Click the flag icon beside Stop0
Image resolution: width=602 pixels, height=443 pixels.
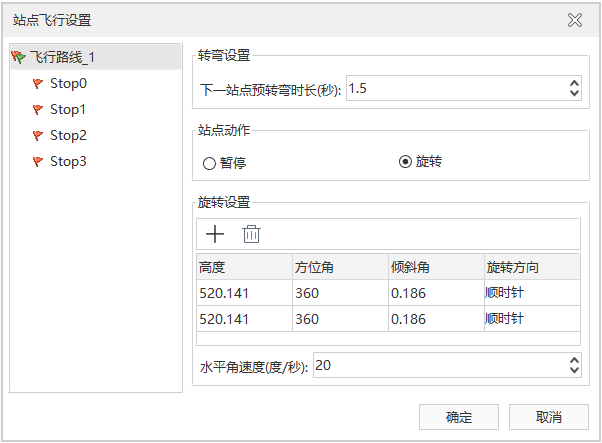38,84
